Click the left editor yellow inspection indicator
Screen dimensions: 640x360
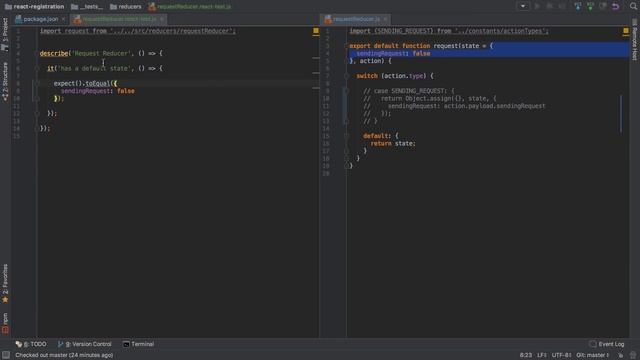tap(316, 31)
